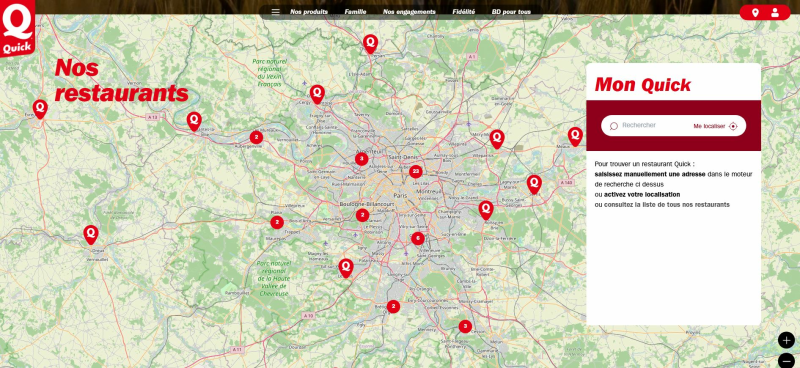
Task: Select the Quick pin near Meaux
Action: point(575,136)
